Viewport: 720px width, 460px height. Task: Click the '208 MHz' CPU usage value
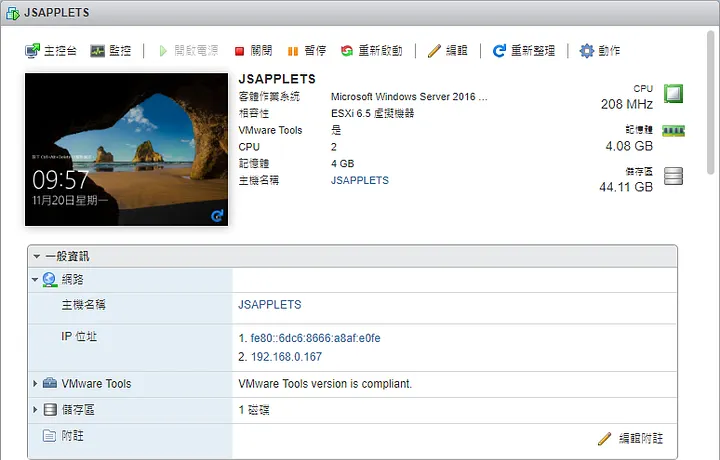pyautogui.click(x=627, y=104)
